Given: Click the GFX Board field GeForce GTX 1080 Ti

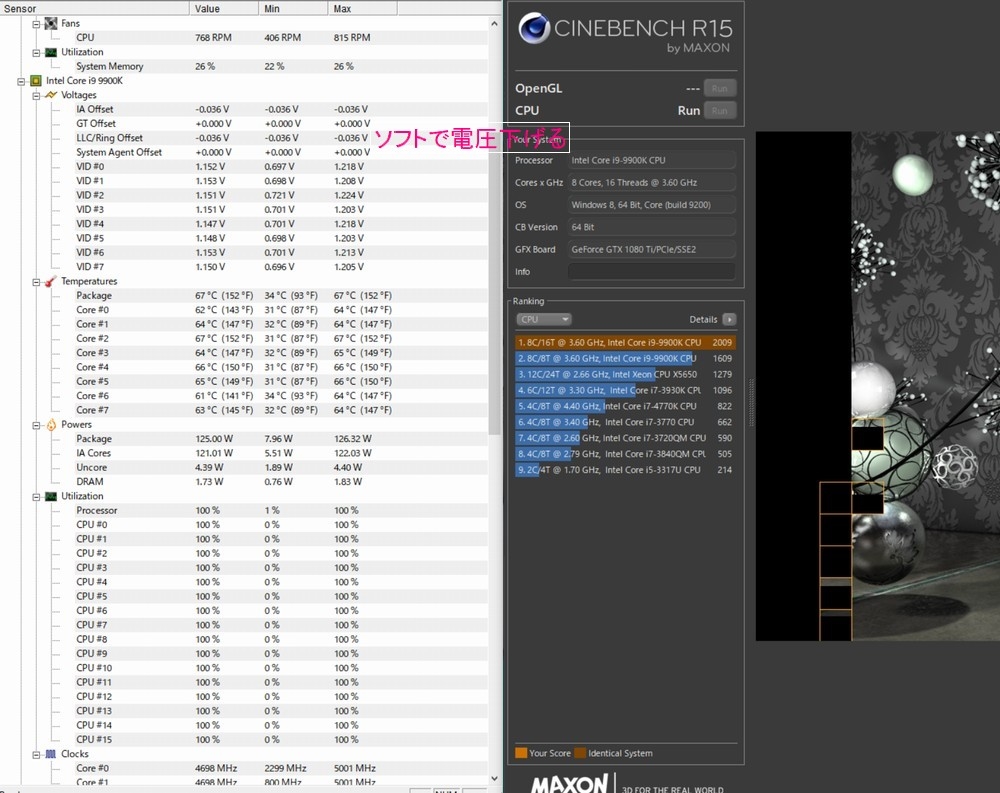Looking at the screenshot, I should click(651, 249).
